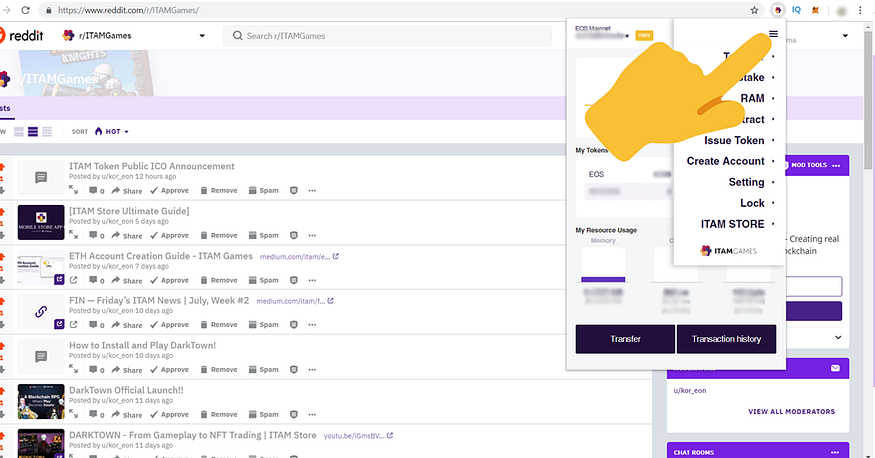The image size is (875, 458).
Task: Open the ITAM Store Ultimate Guide thumbnail
Action: pos(41,222)
